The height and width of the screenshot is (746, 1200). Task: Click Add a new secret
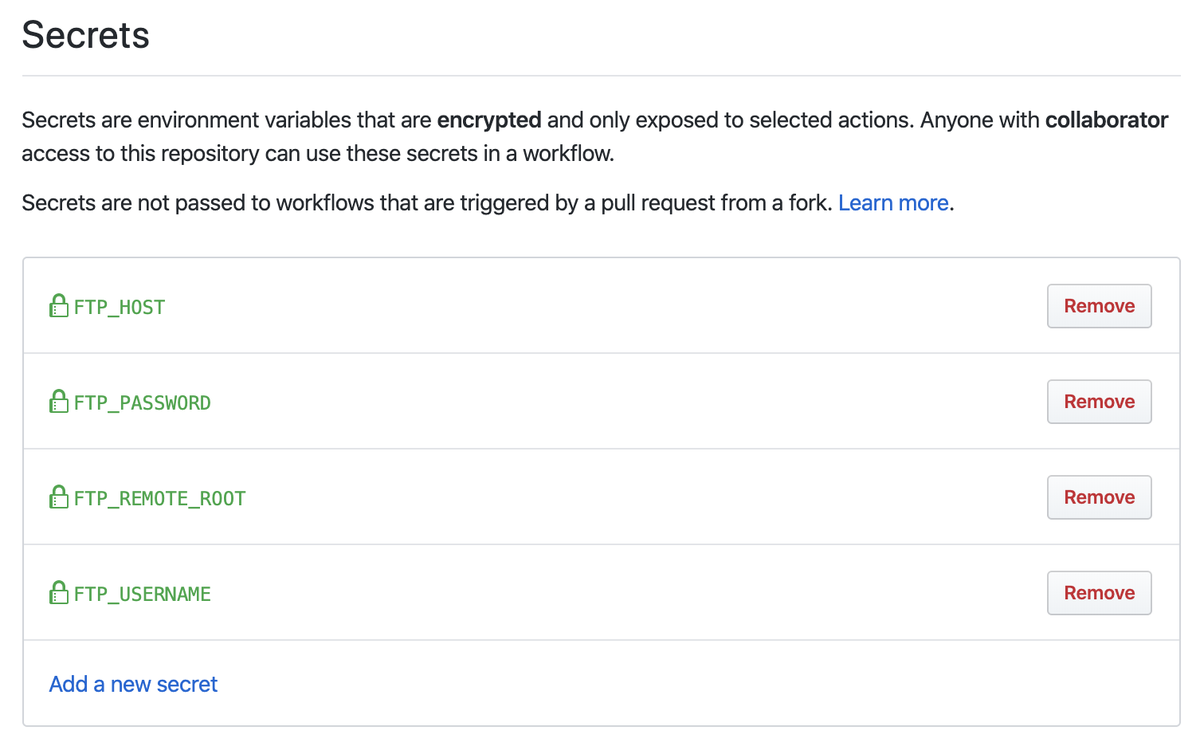coord(133,684)
